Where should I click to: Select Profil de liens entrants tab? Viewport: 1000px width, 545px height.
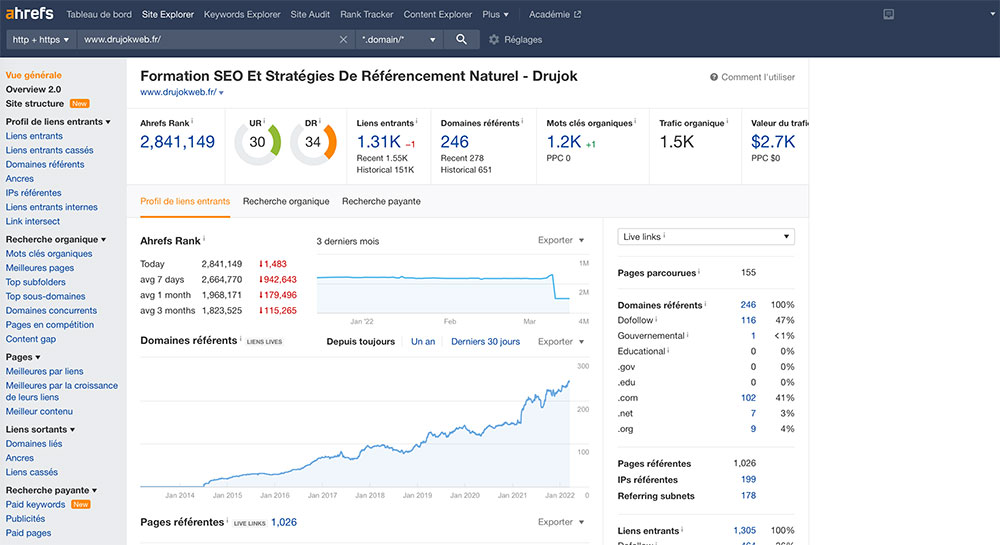pyautogui.click(x=185, y=201)
